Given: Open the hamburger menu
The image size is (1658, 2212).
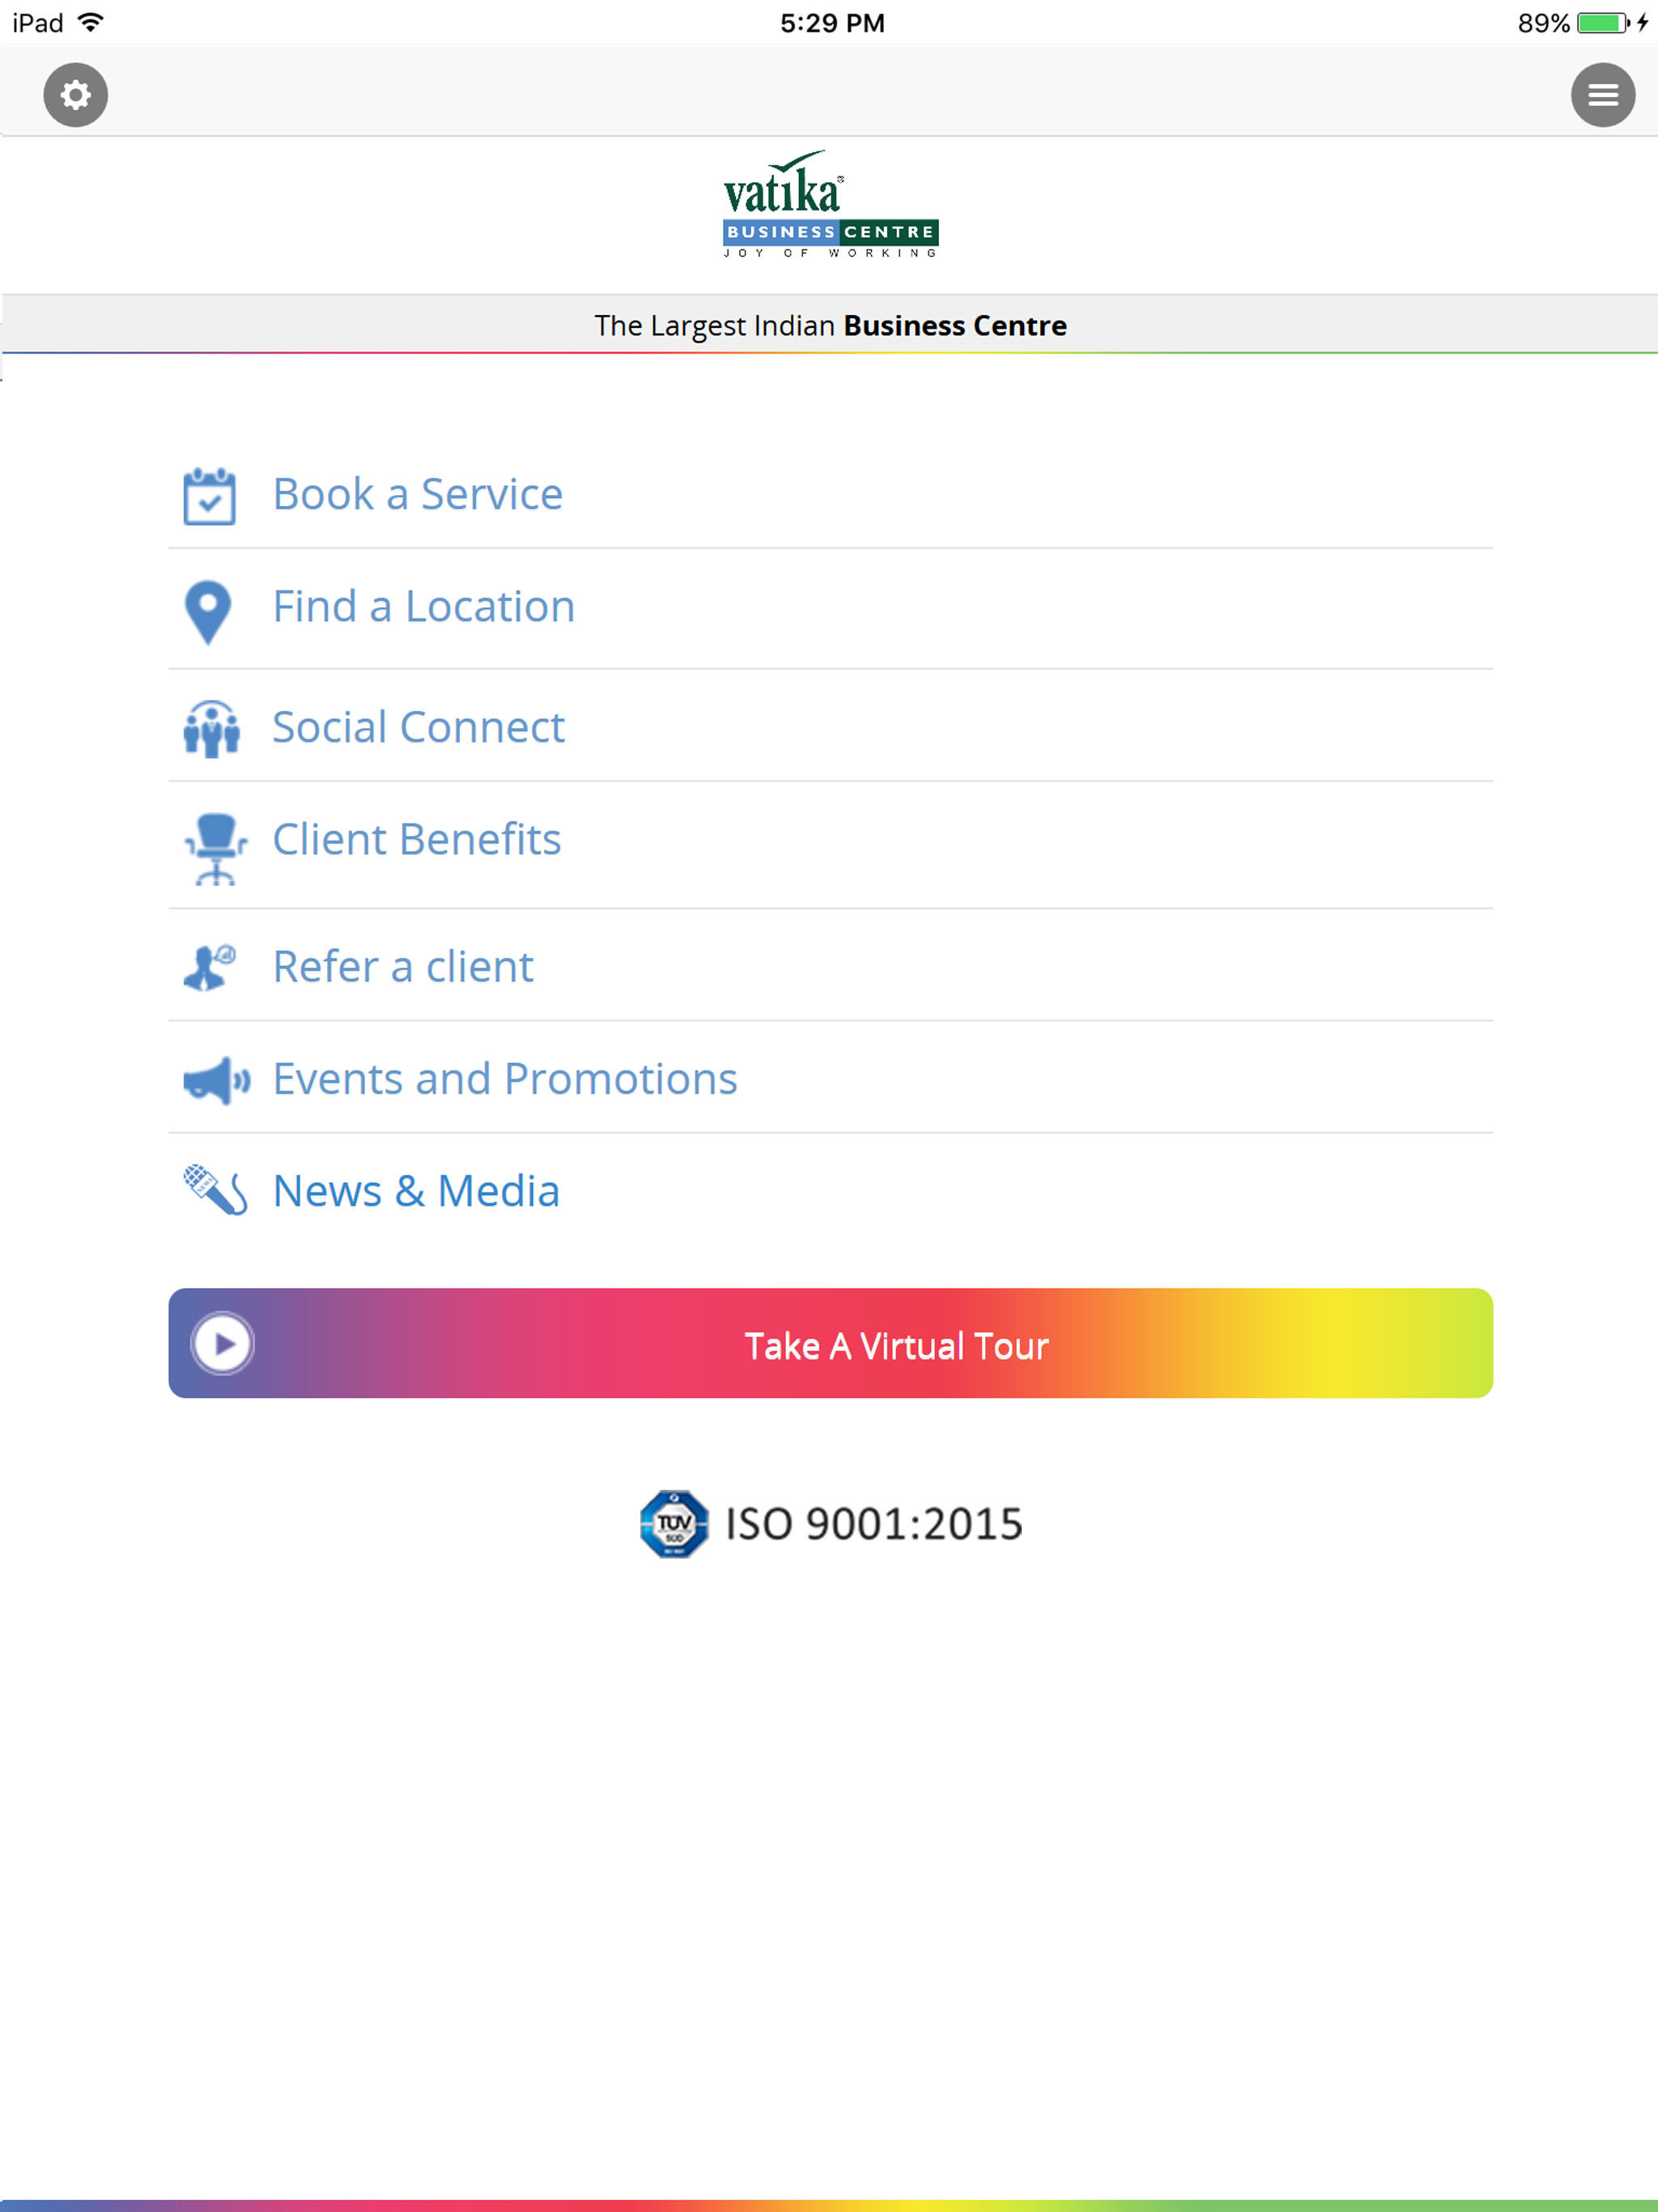Looking at the screenshot, I should point(1602,95).
